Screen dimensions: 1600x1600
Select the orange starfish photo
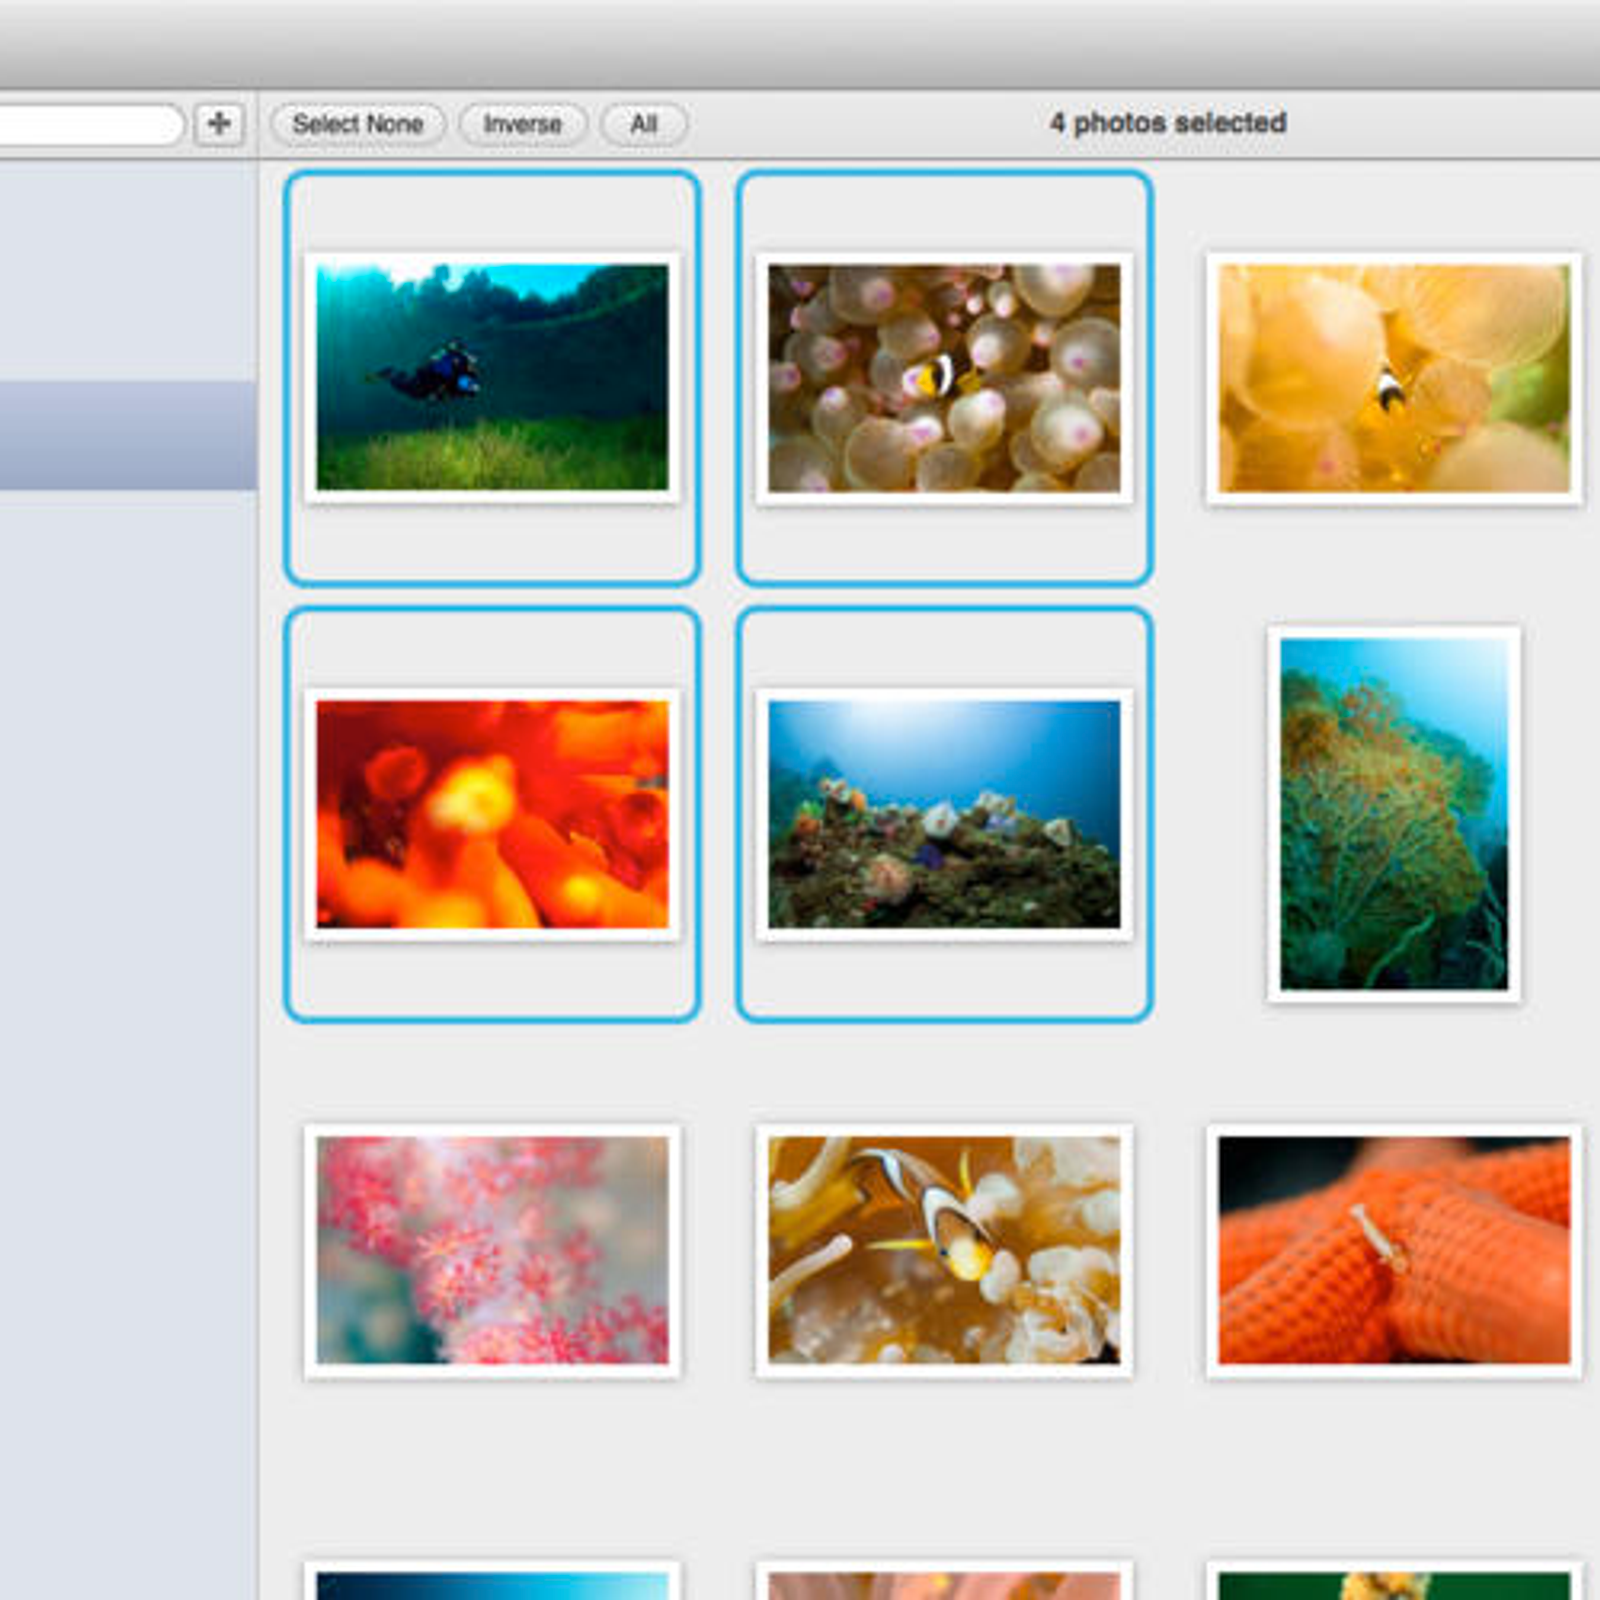(x=1394, y=1250)
